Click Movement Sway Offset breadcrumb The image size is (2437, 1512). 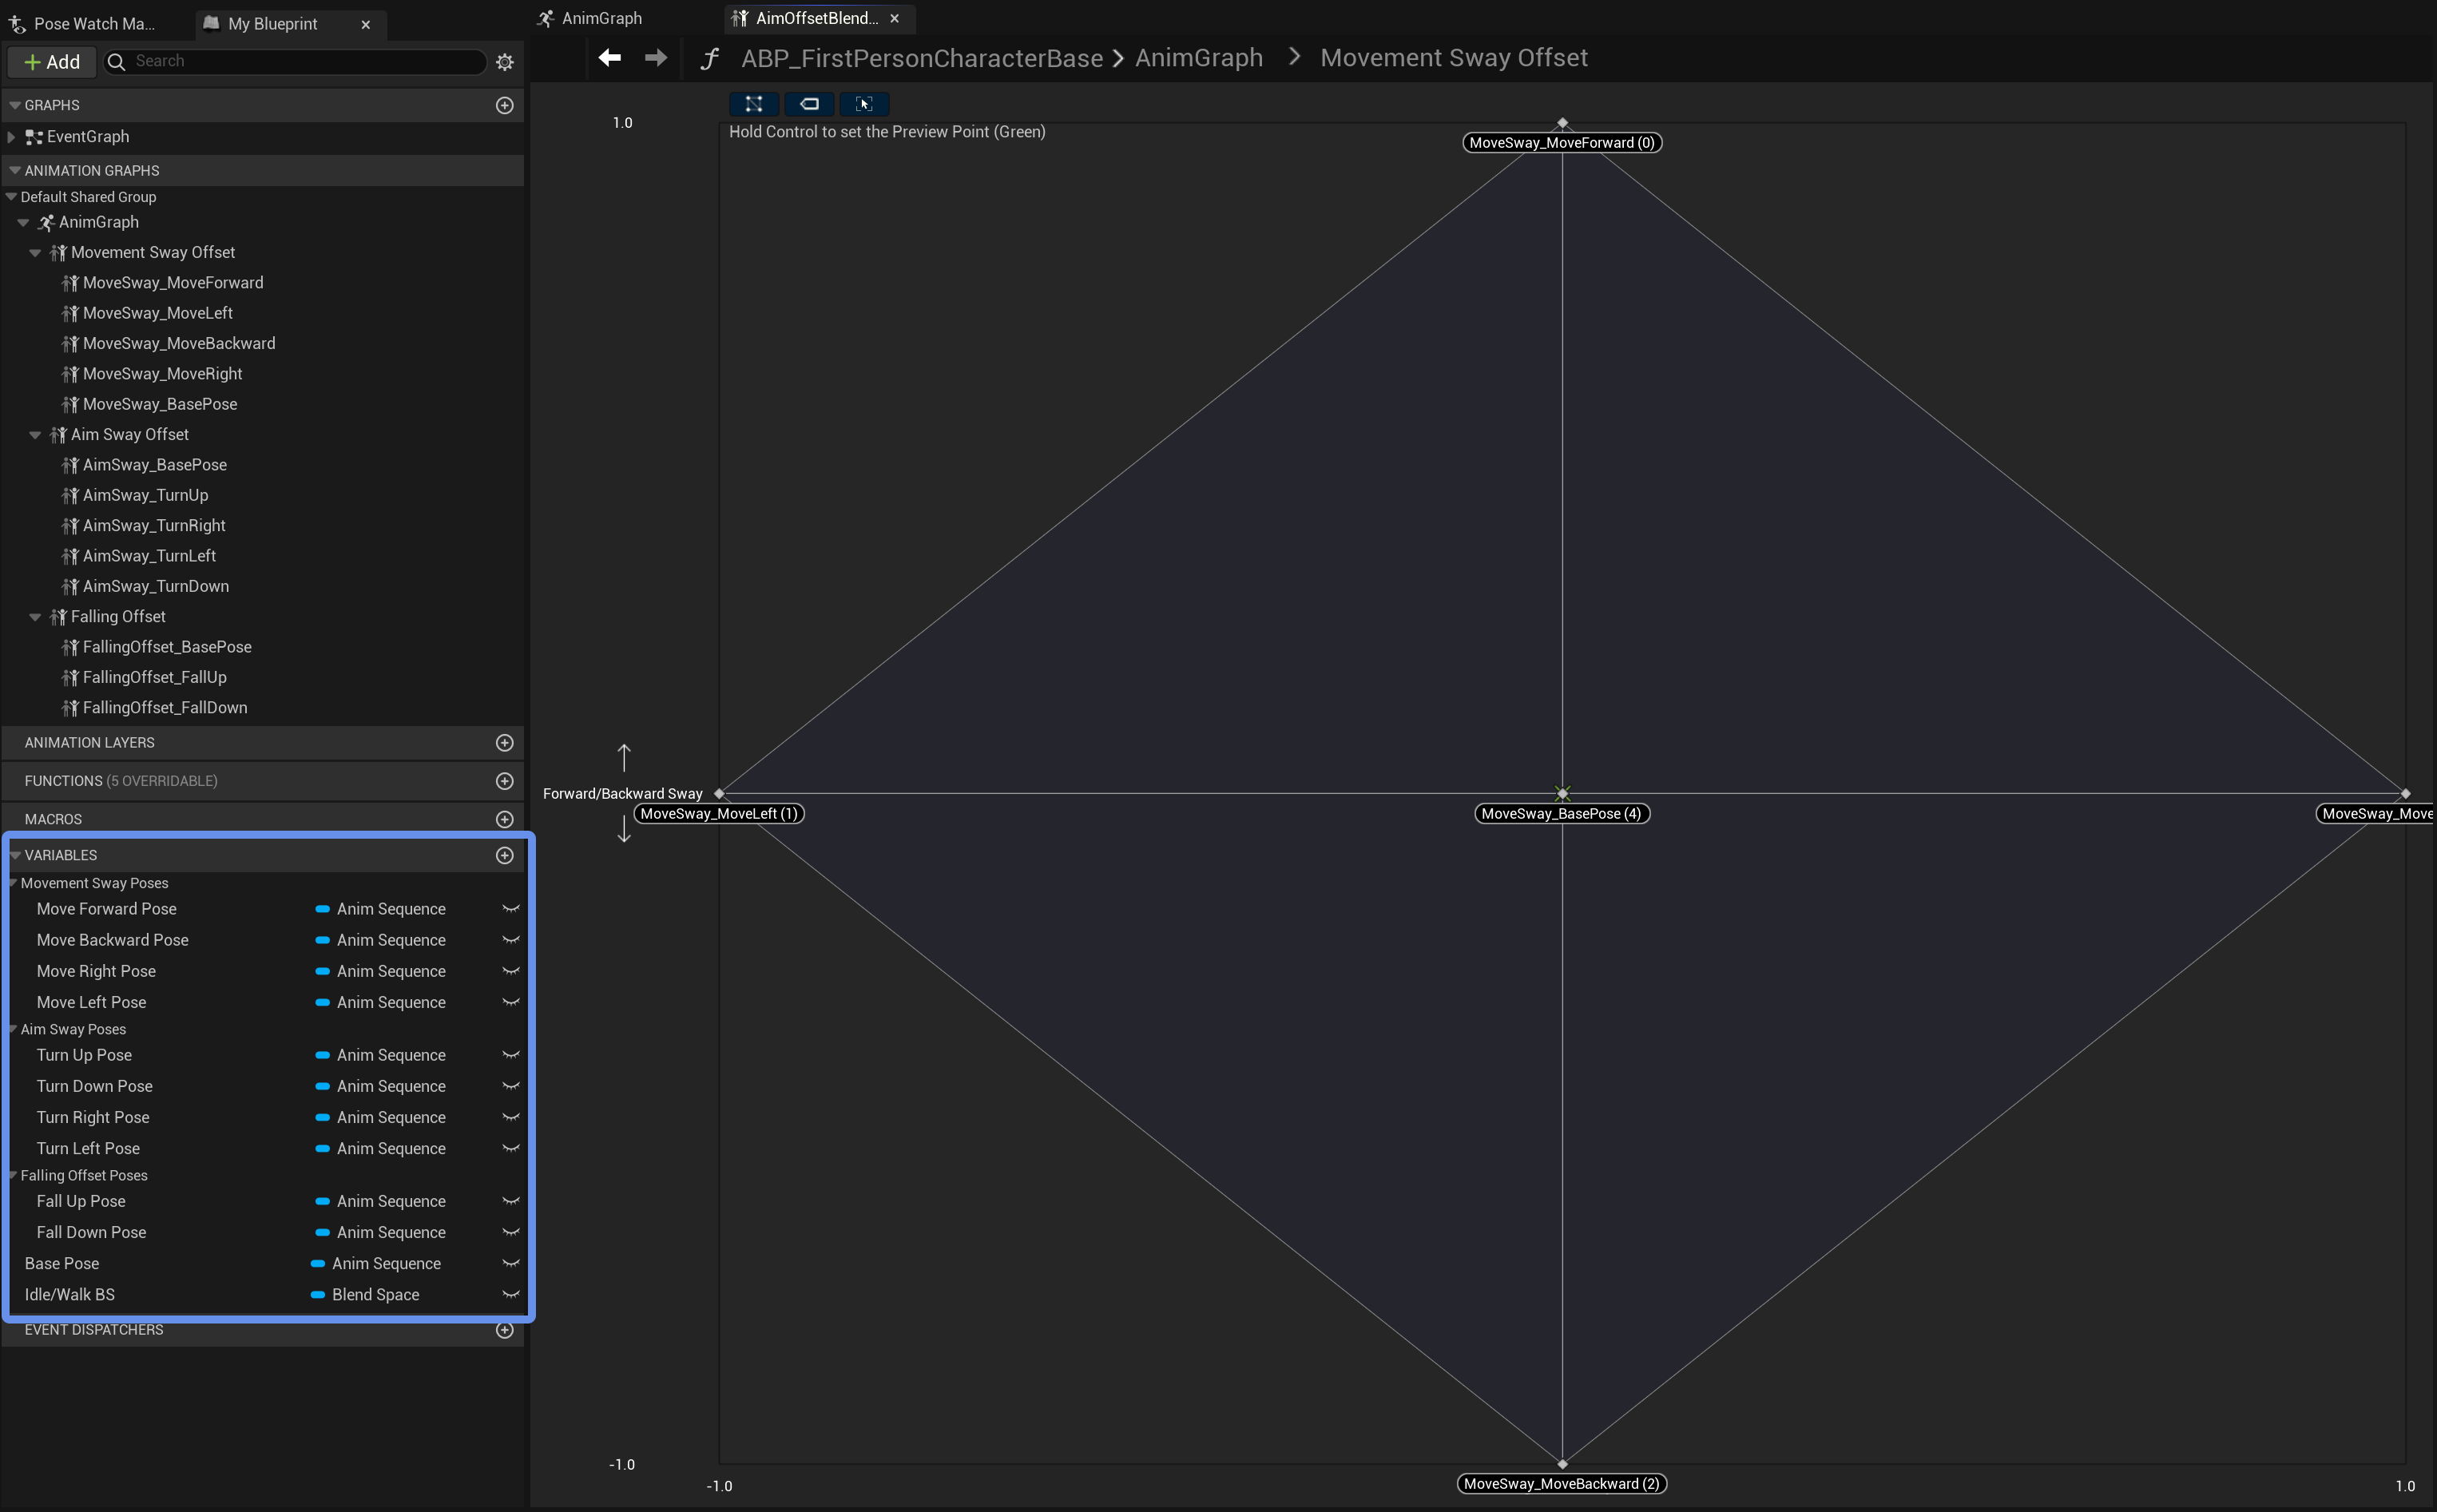coord(1454,58)
